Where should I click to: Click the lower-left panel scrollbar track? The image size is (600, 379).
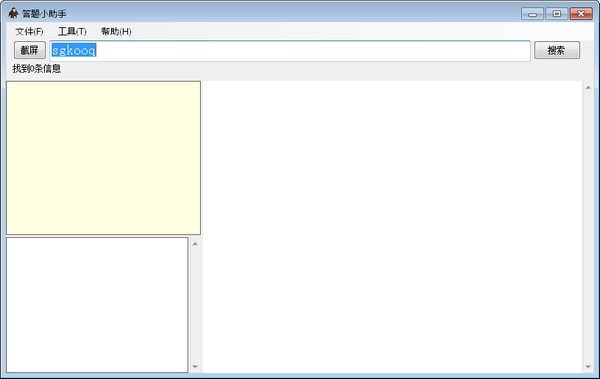coord(195,305)
